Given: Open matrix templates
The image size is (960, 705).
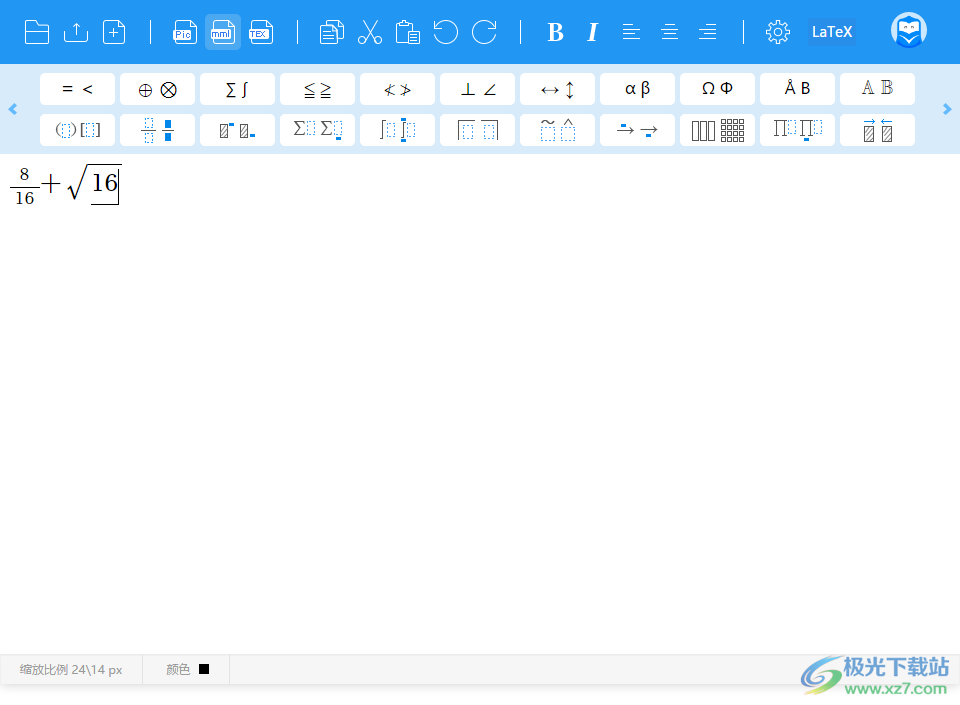Looking at the screenshot, I should [717, 130].
